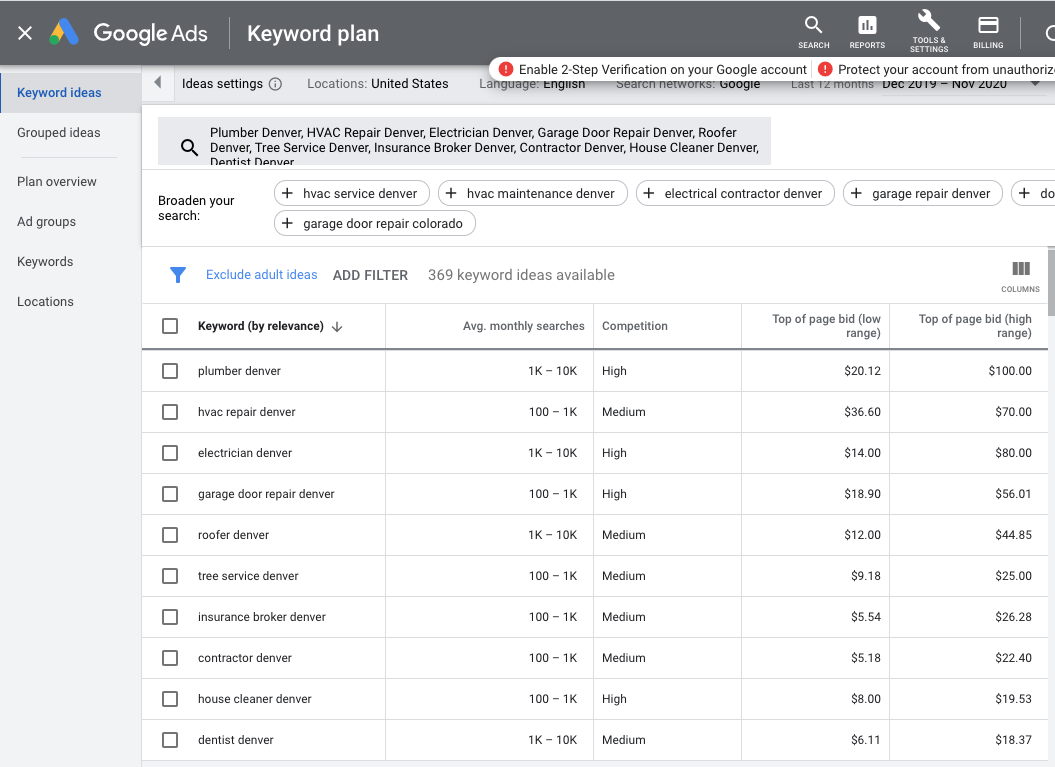Click Keyword (by relevance) column header
Image resolution: width=1055 pixels, height=767 pixels.
coord(260,326)
